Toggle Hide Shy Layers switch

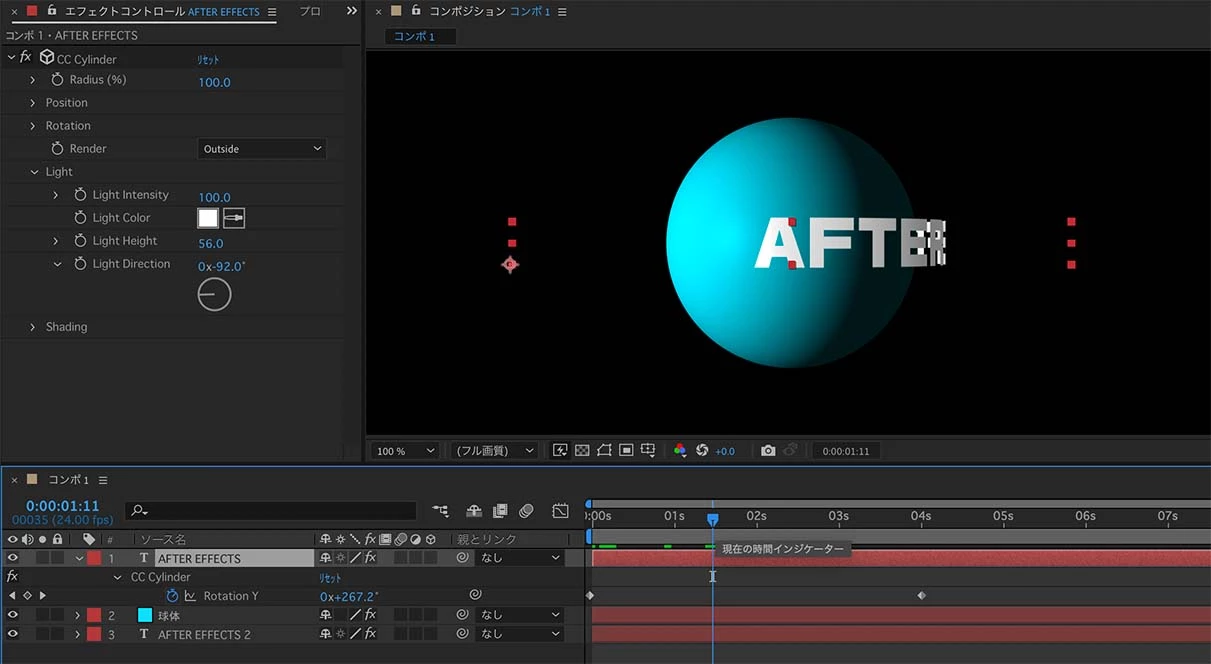tap(474, 511)
